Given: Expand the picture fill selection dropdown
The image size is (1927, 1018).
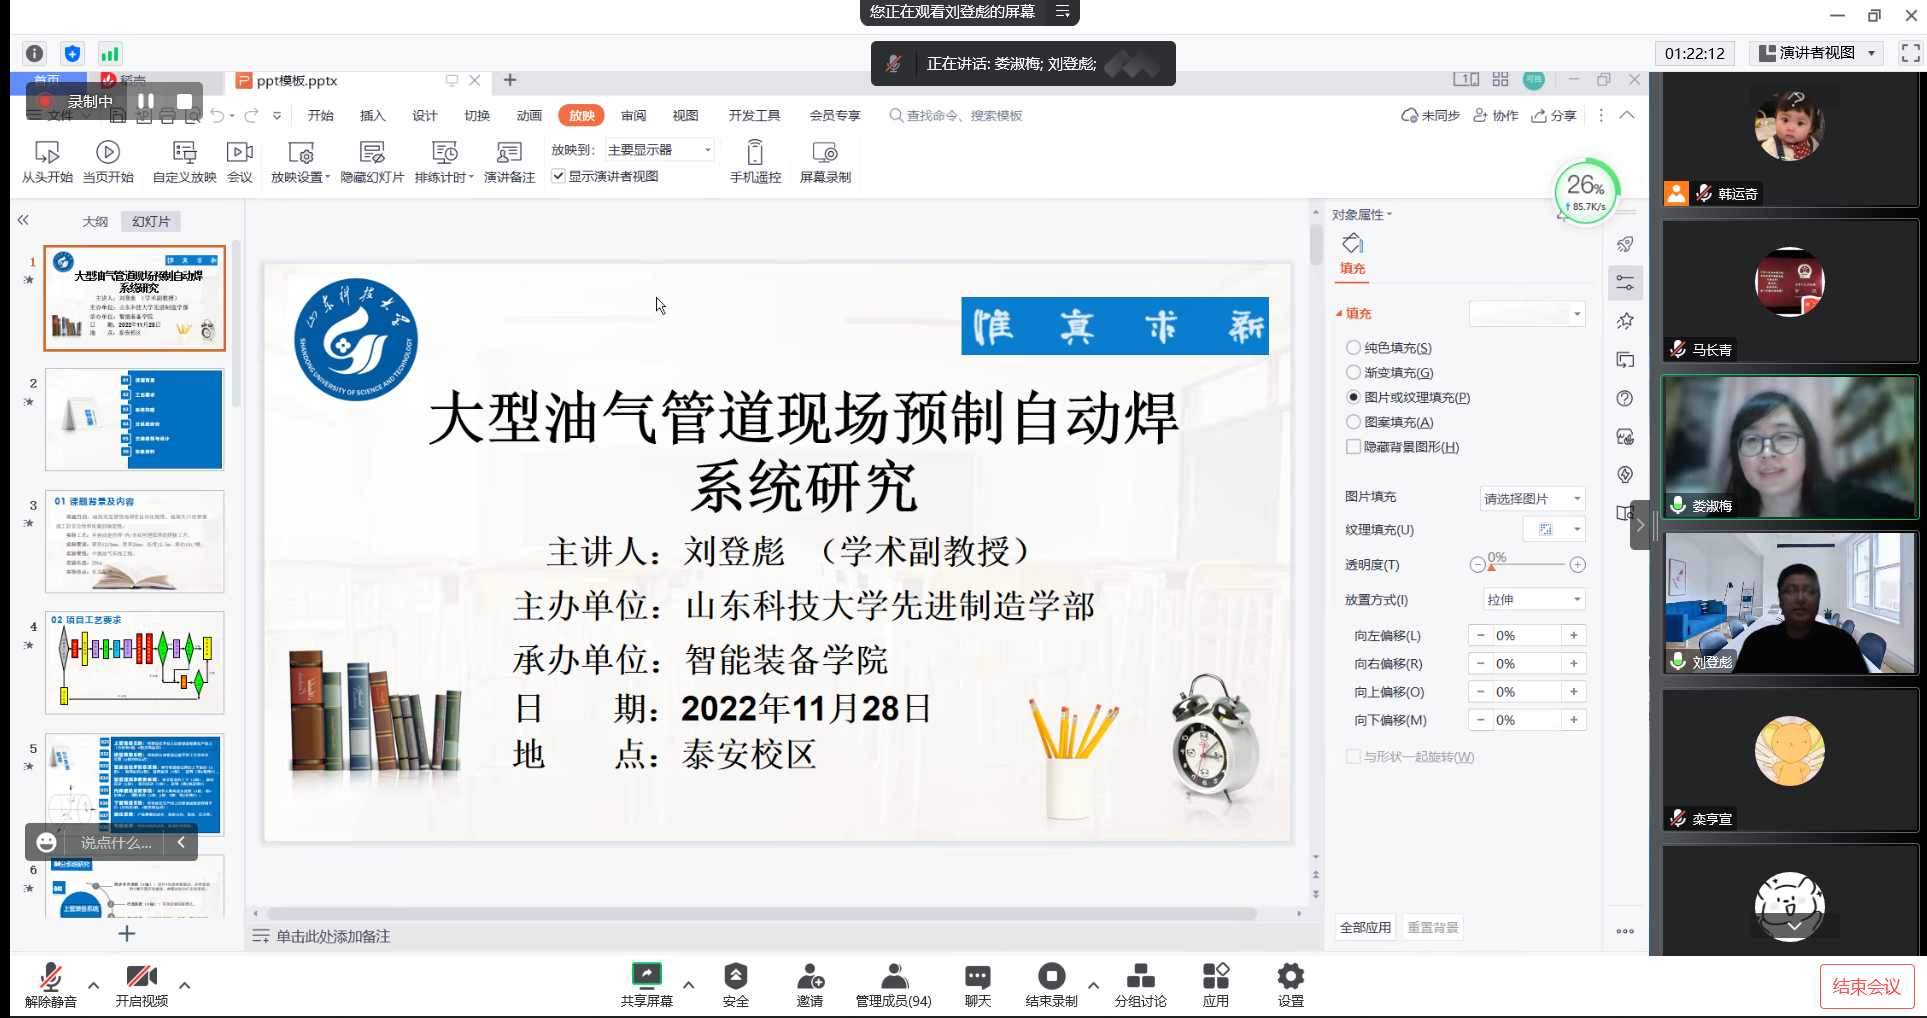Looking at the screenshot, I should [1532, 498].
